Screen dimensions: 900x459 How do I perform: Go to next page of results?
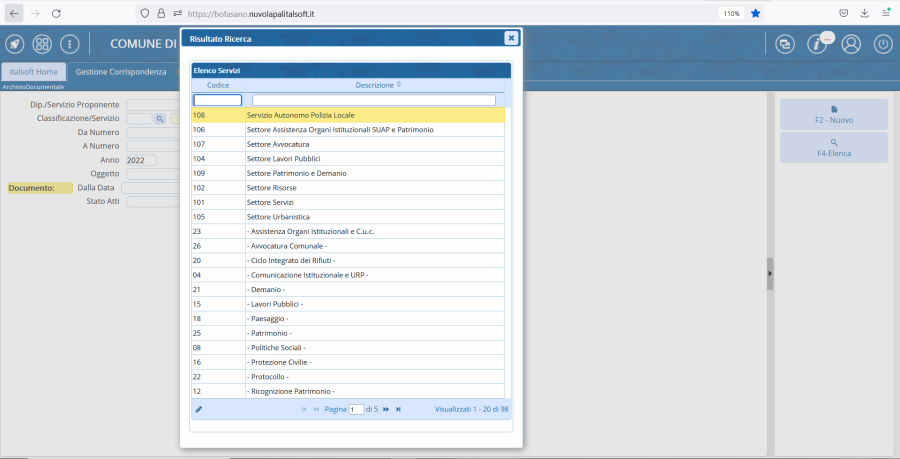(x=386, y=409)
